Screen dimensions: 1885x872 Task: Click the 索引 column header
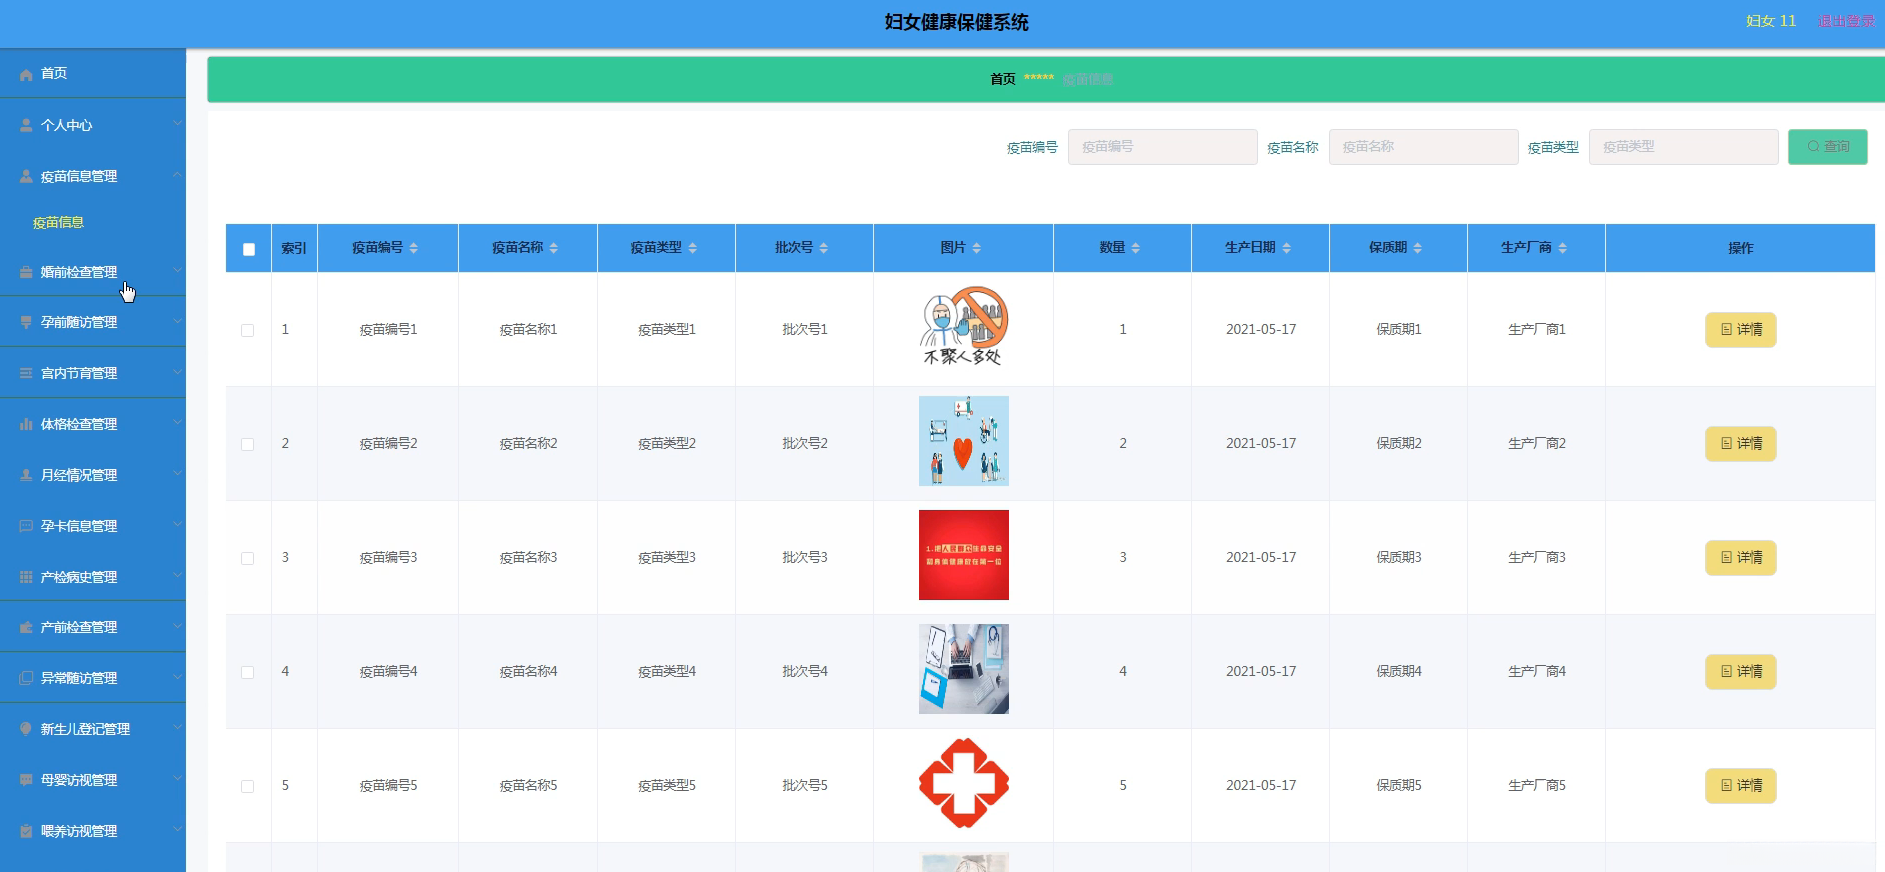pos(294,248)
